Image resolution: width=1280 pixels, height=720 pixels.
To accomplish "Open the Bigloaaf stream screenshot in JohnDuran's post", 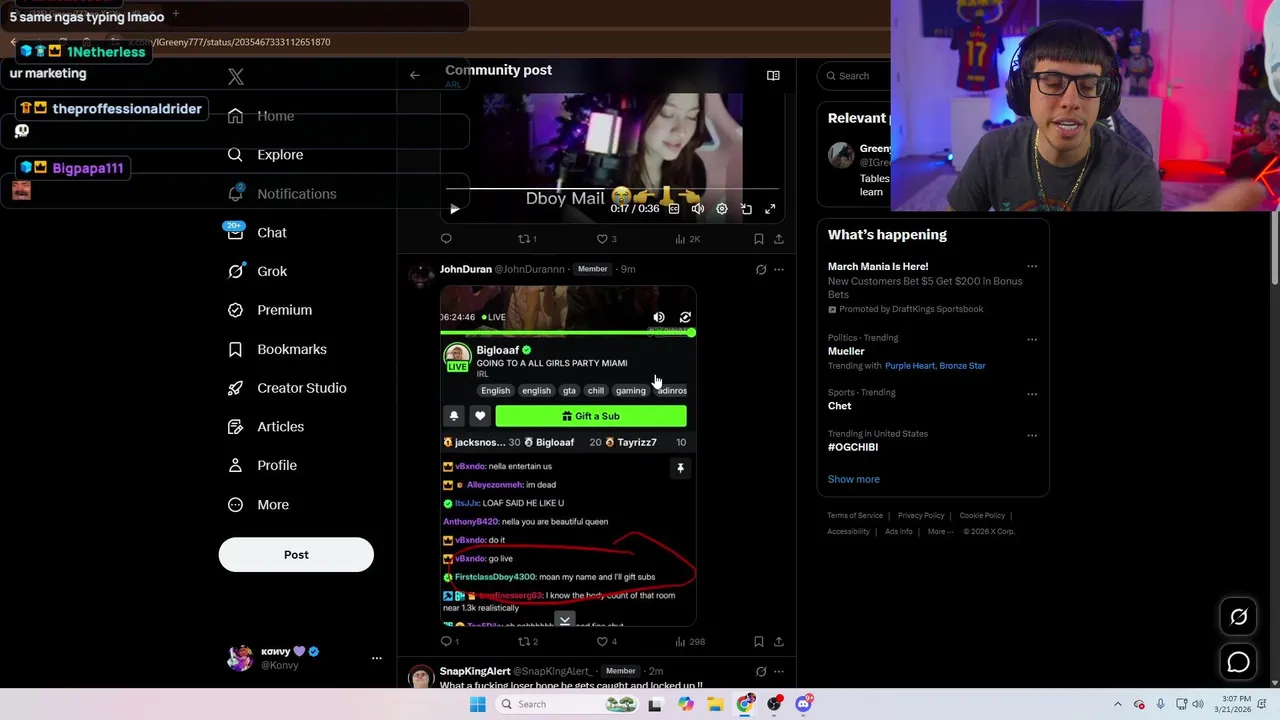I will point(568,456).
